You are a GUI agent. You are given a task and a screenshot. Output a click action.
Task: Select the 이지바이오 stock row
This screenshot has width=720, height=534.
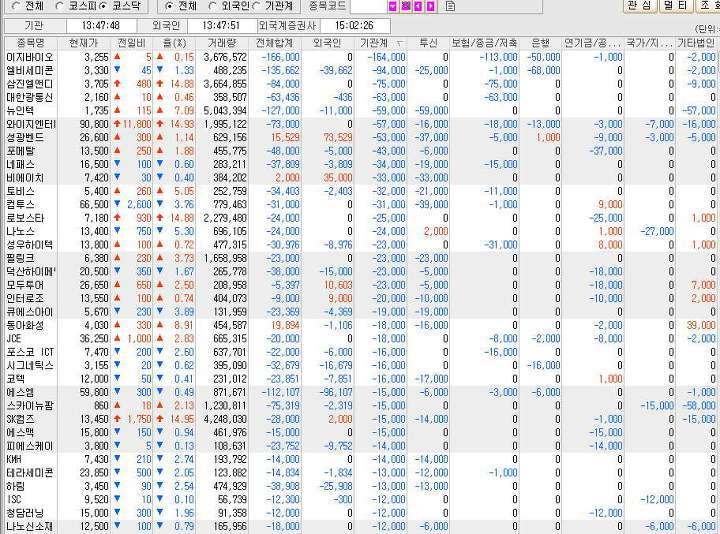point(360,57)
